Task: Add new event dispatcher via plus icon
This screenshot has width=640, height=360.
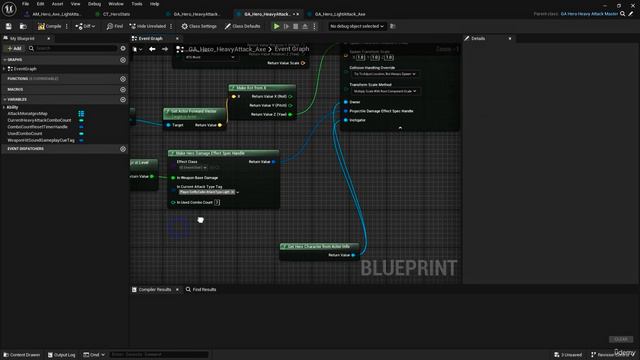Action: [x=123, y=149]
